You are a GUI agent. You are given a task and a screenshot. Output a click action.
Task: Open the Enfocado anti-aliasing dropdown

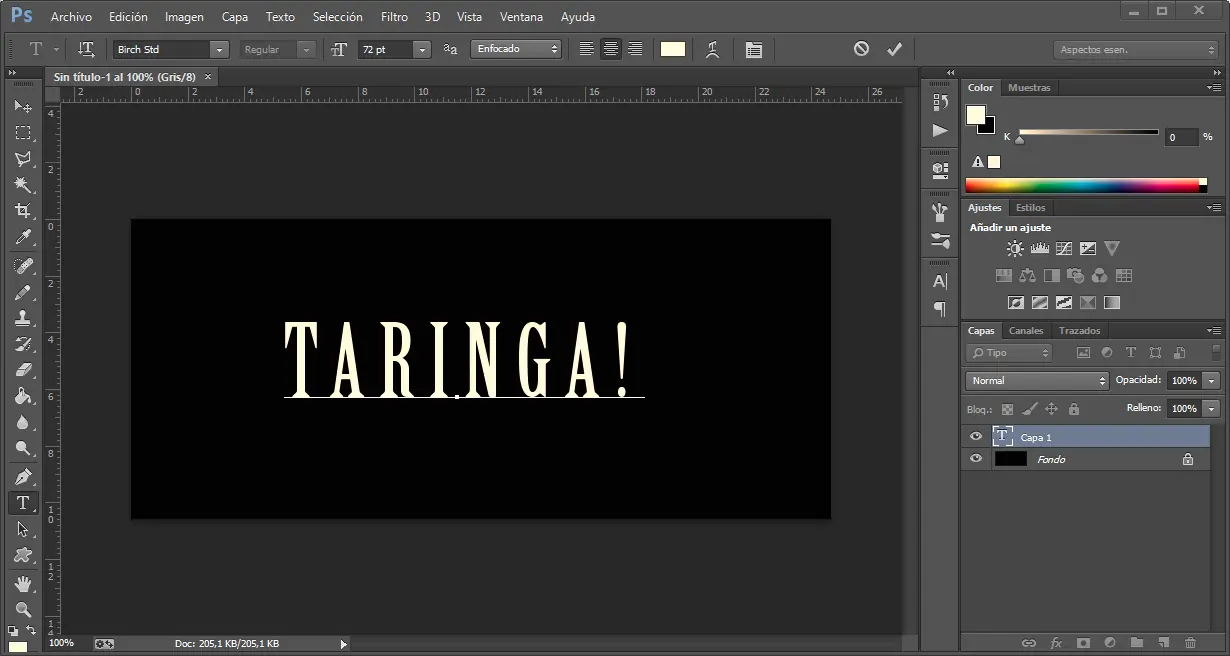[516, 49]
